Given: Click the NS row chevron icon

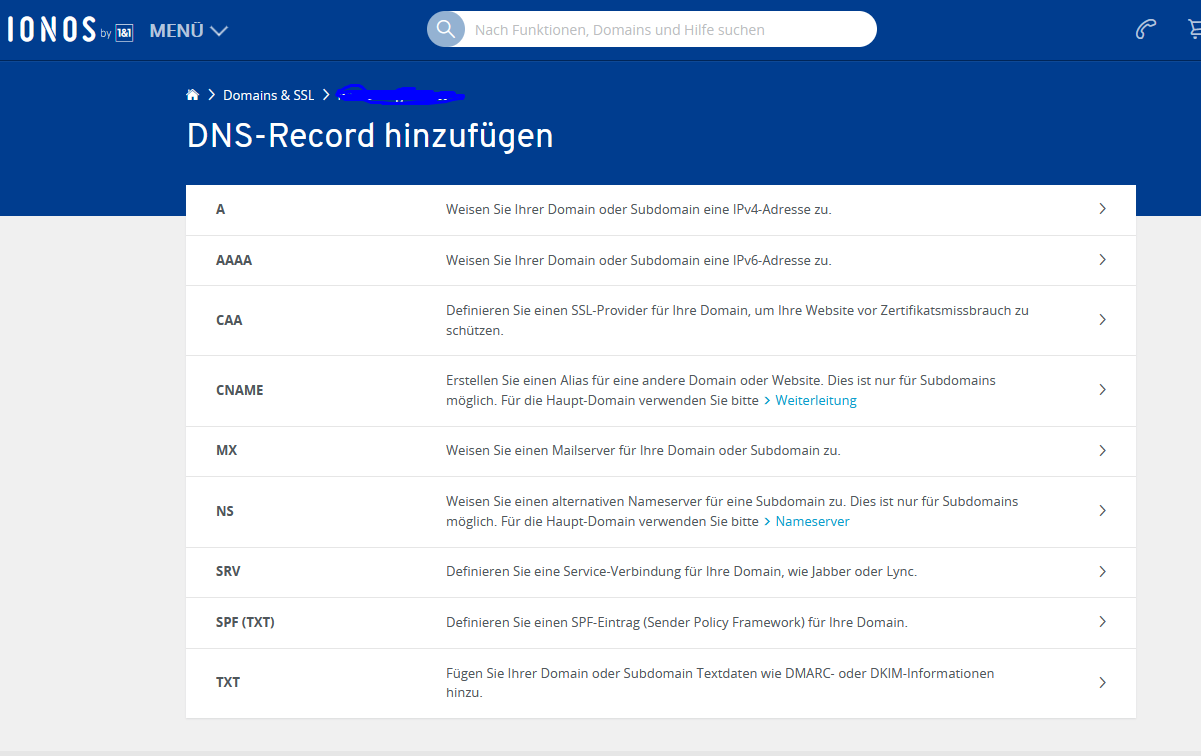Looking at the screenshot, I should click(x=1102, y=511).
